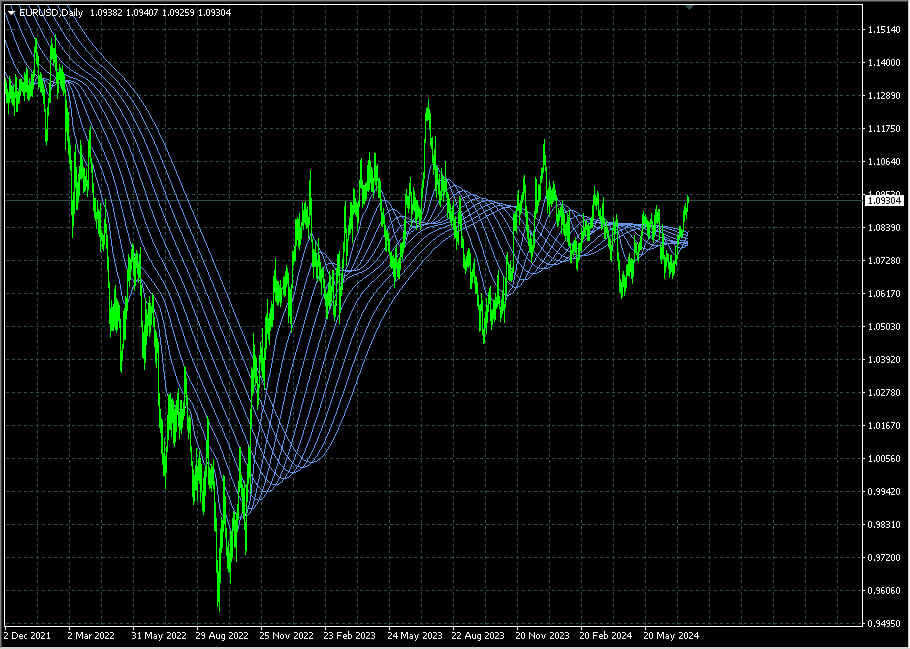Click the 1.07280 price axis label
The width and height of the screenshot is (910, 649).
pyautogui.click(x=884, y=261)
